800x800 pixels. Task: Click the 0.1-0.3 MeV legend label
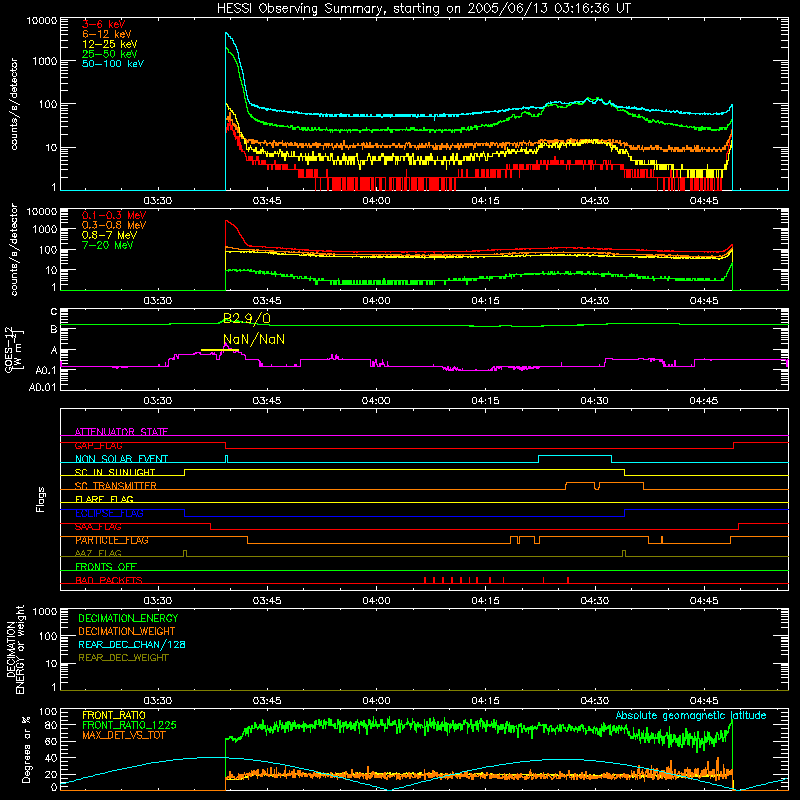tap(114, 215)
